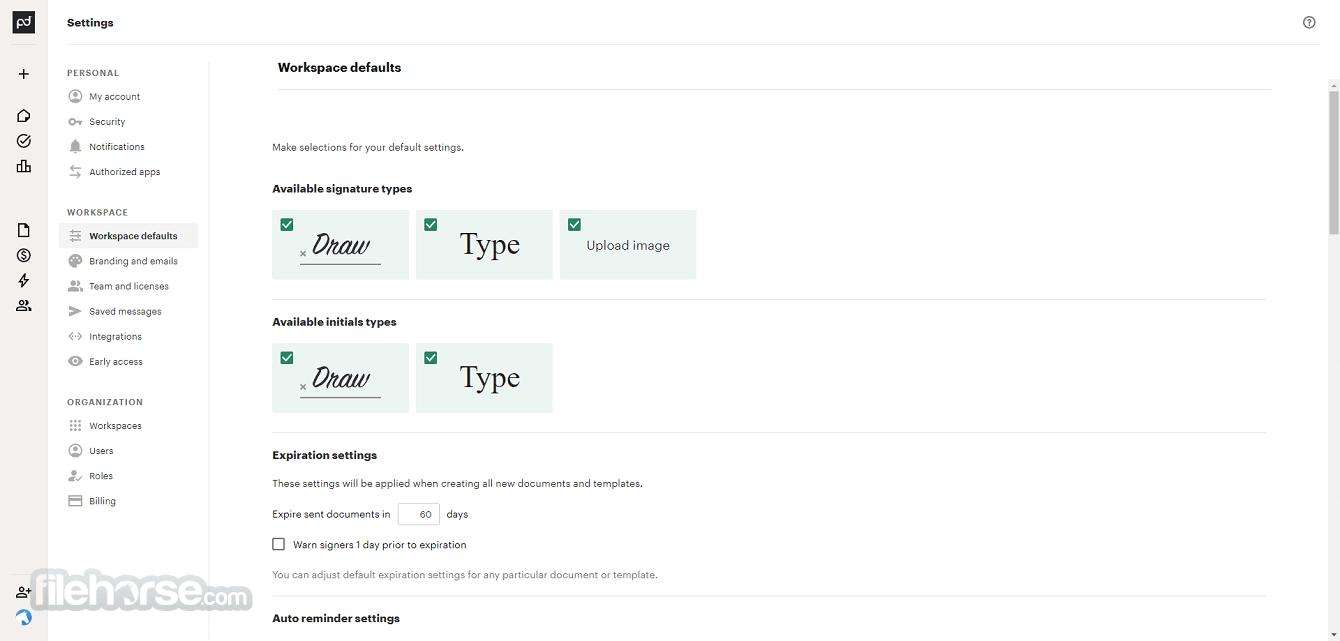Click the Authorized apps arrows icon
Screen dimensions: 1340x641
[75, 171]
